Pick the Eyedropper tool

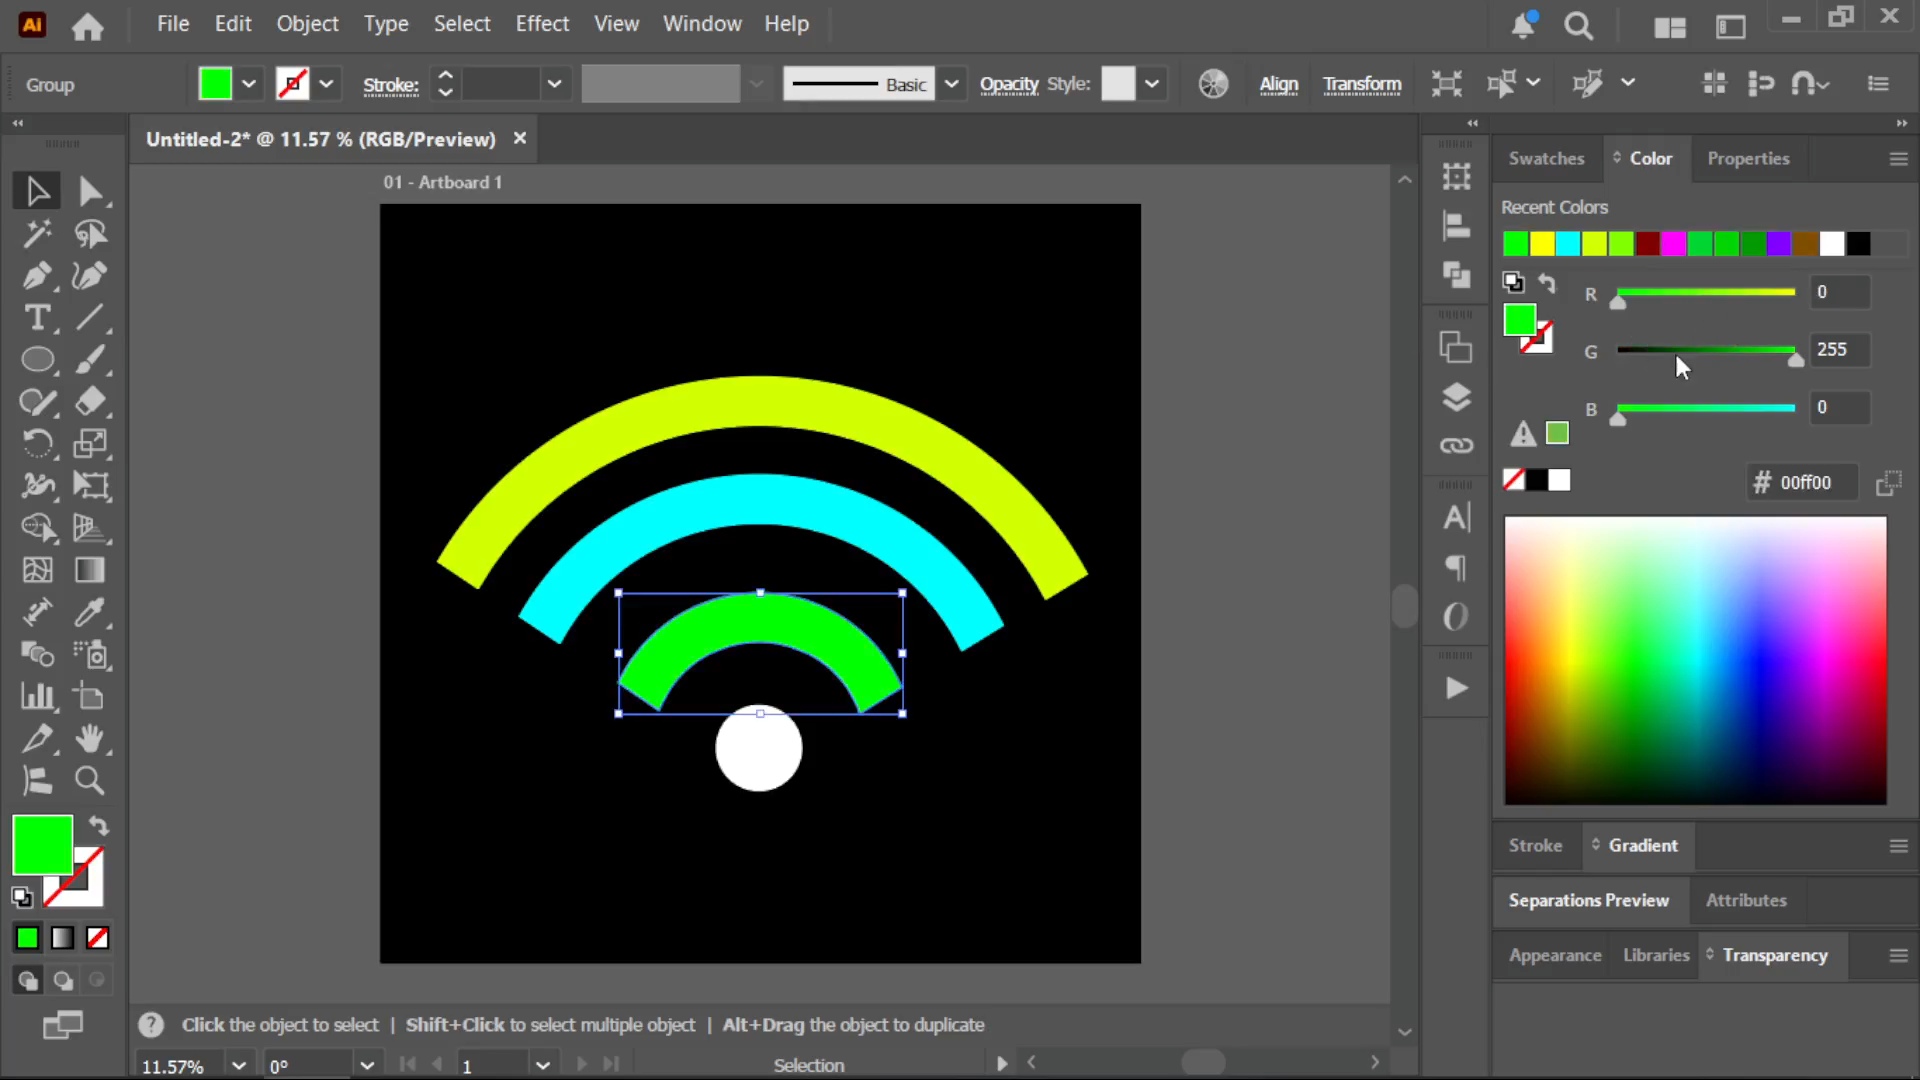tap(90, 612)
